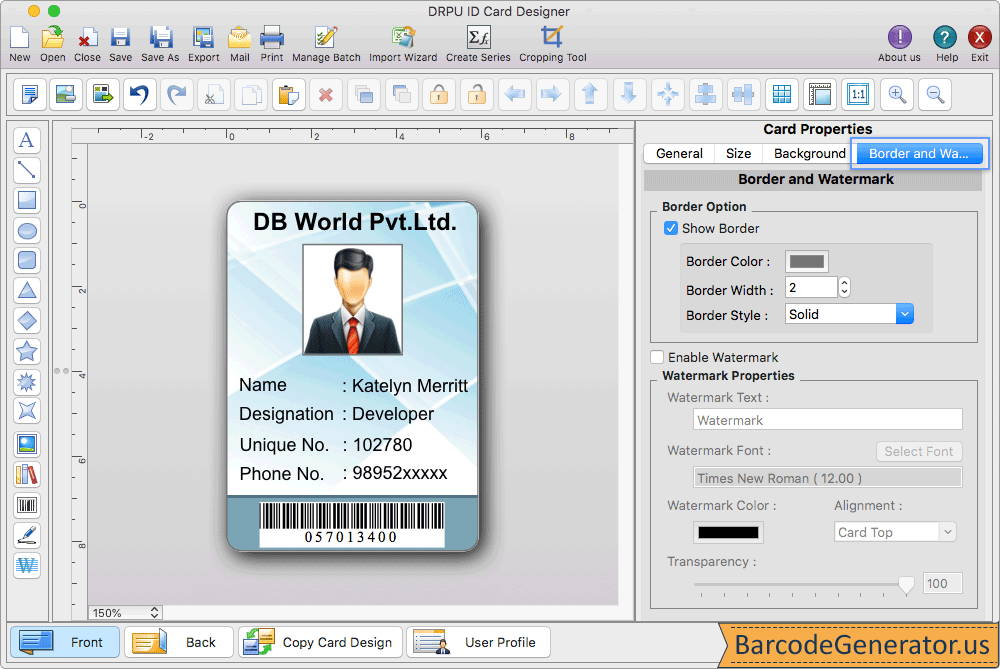Switch to the Size tab
Screen dimensions: 1000x669
(x=739, y=154)
